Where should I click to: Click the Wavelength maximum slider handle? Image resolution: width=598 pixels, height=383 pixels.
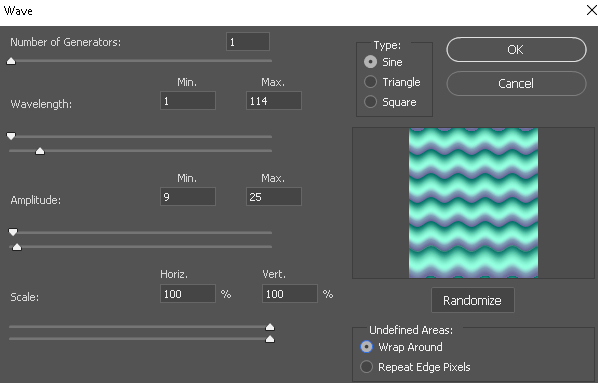pyautogui.click(x=40, y=151)
